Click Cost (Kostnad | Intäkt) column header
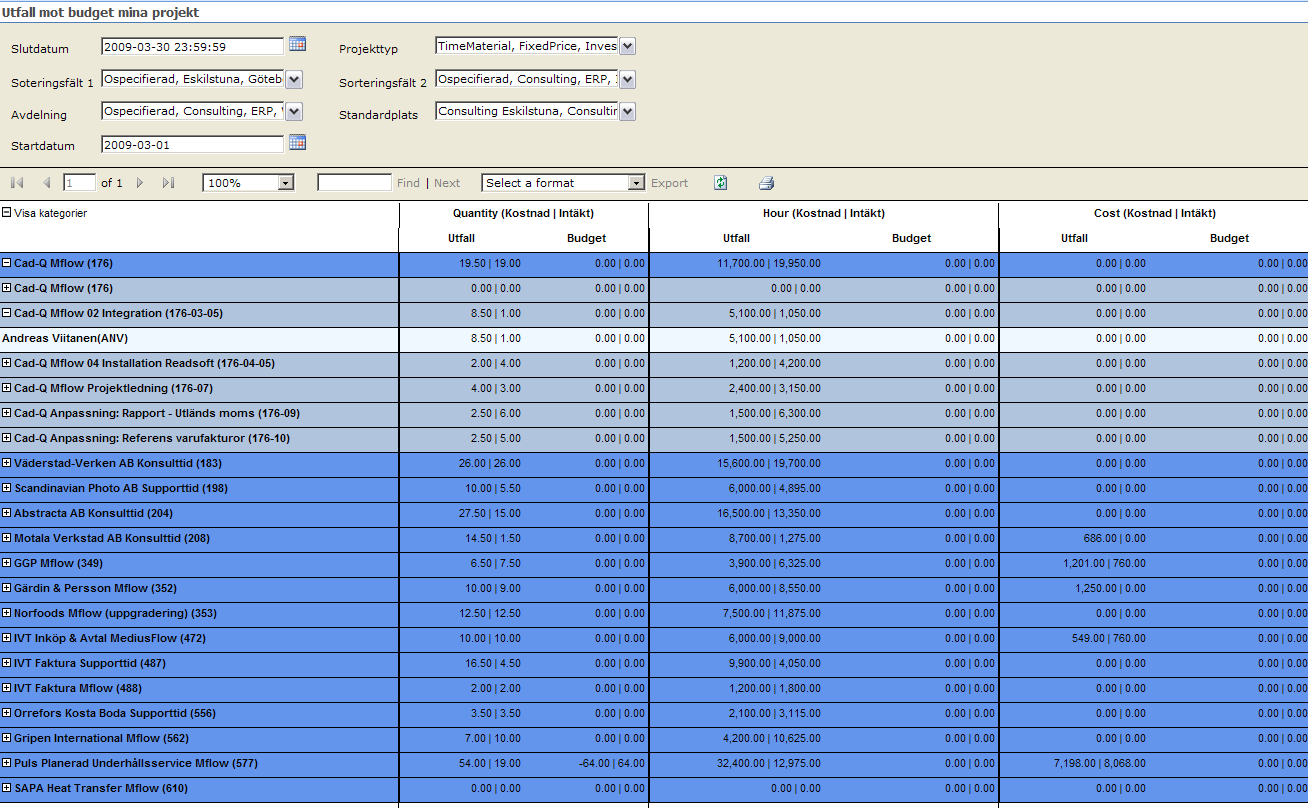 (1155, 213)
